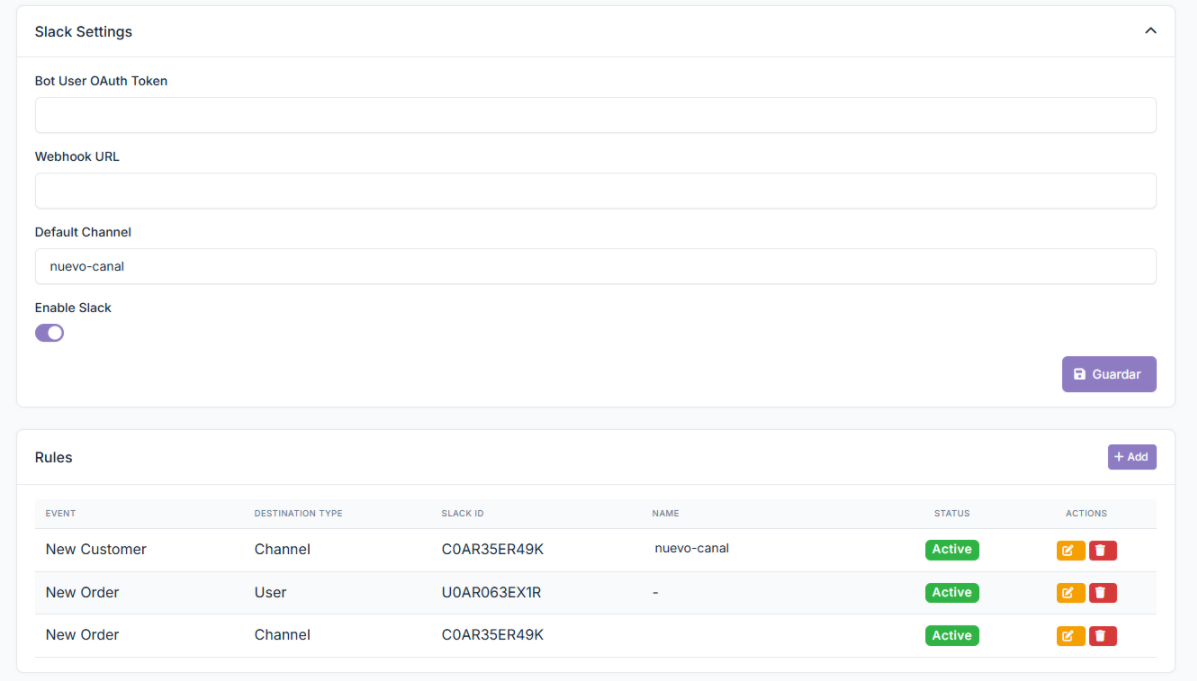Collapse the Slack Settings panel
The width and height of the screenshot is (1197, 681).
coord(1150,31)
